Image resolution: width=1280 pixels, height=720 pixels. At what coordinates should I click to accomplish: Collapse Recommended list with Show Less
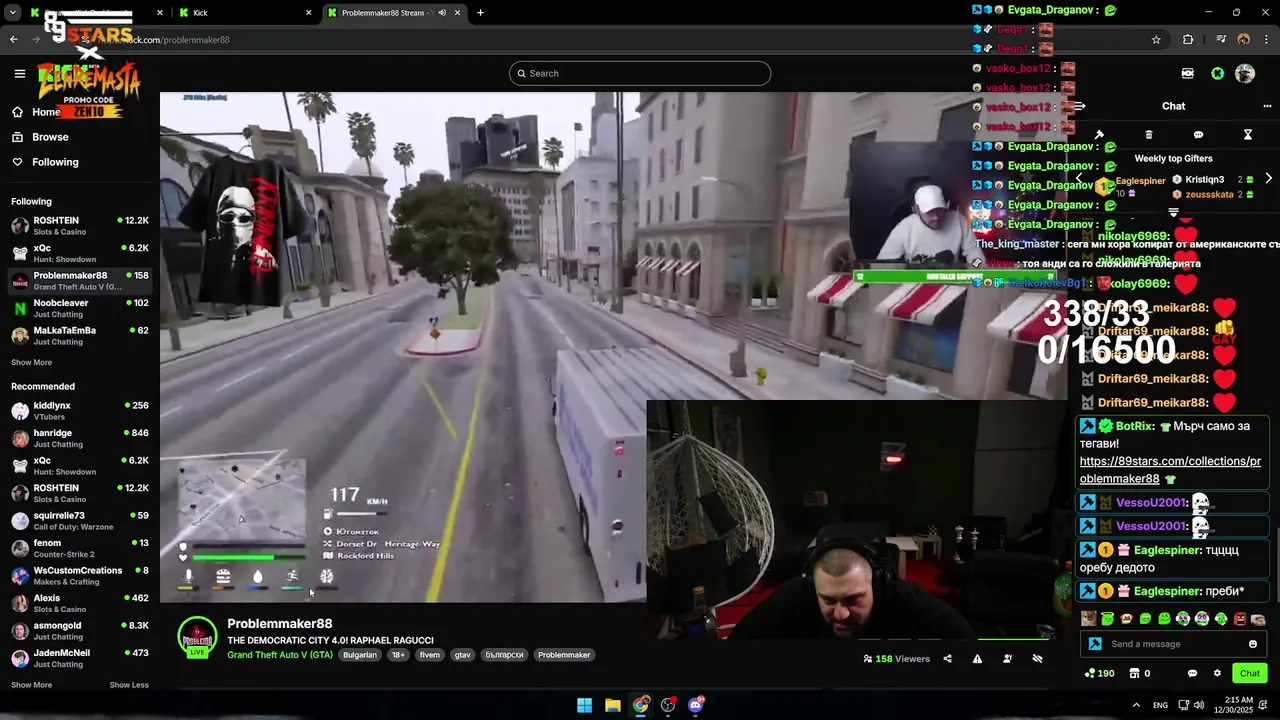129,685
